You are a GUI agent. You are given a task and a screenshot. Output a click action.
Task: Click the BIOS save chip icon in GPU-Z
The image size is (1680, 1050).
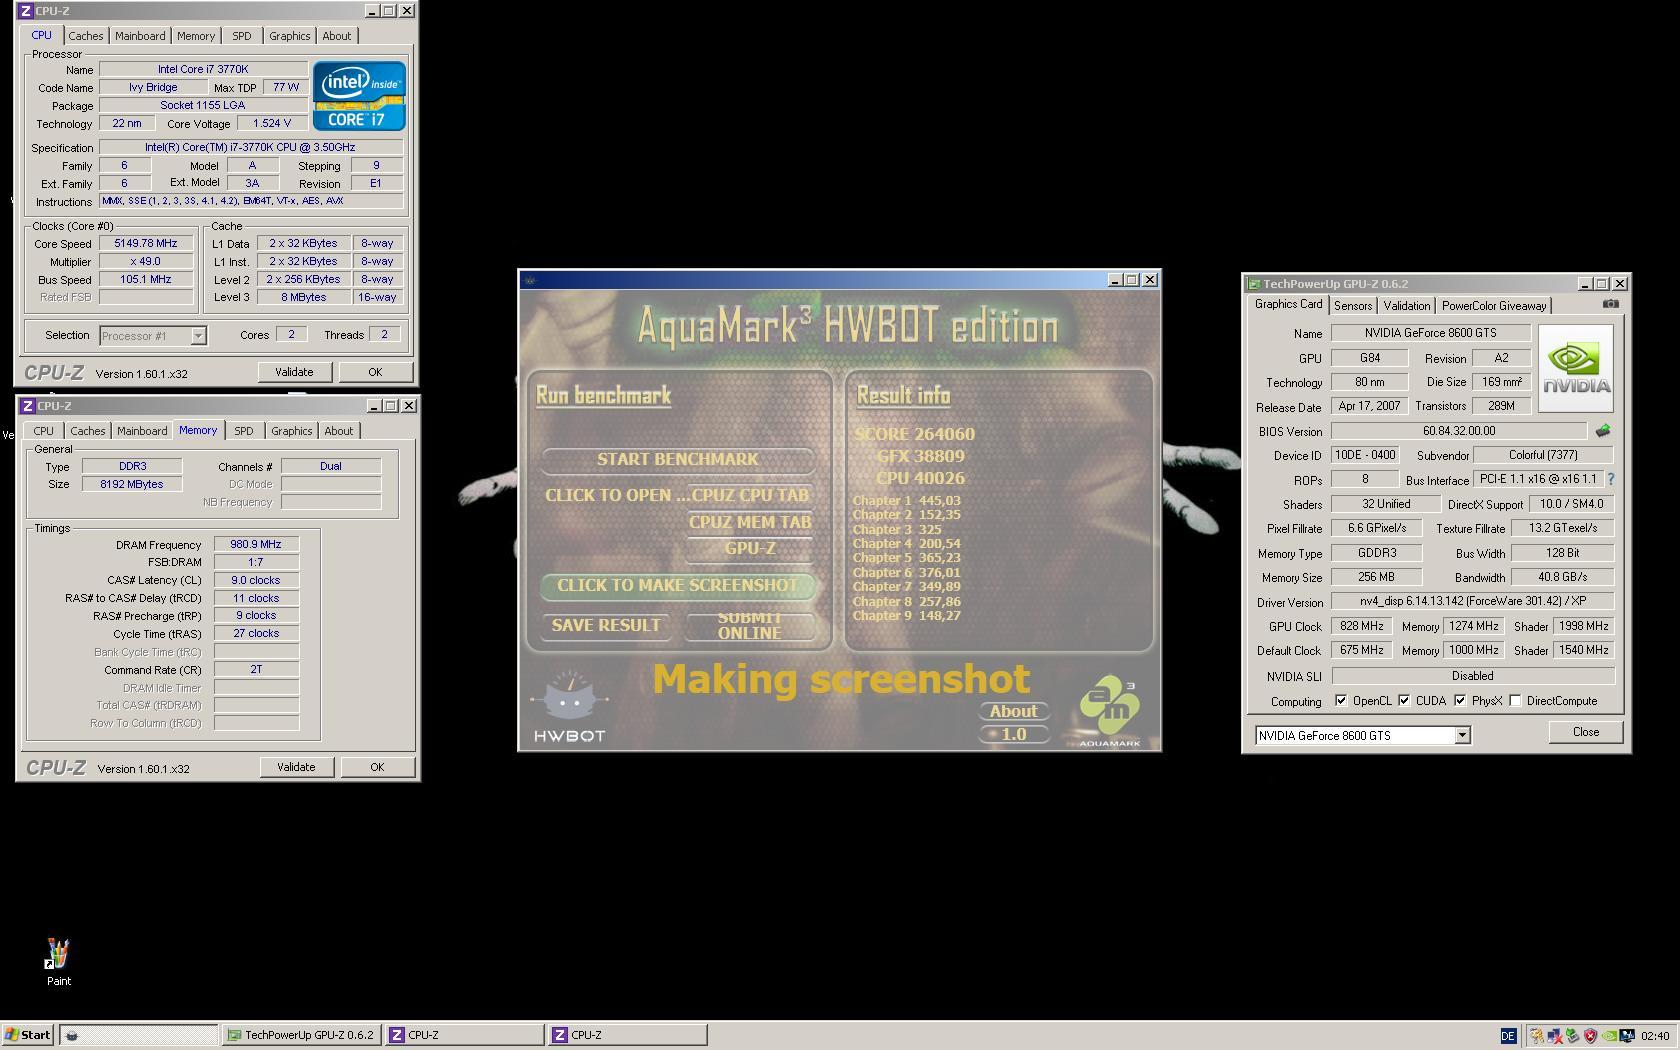coord(1602,431)
